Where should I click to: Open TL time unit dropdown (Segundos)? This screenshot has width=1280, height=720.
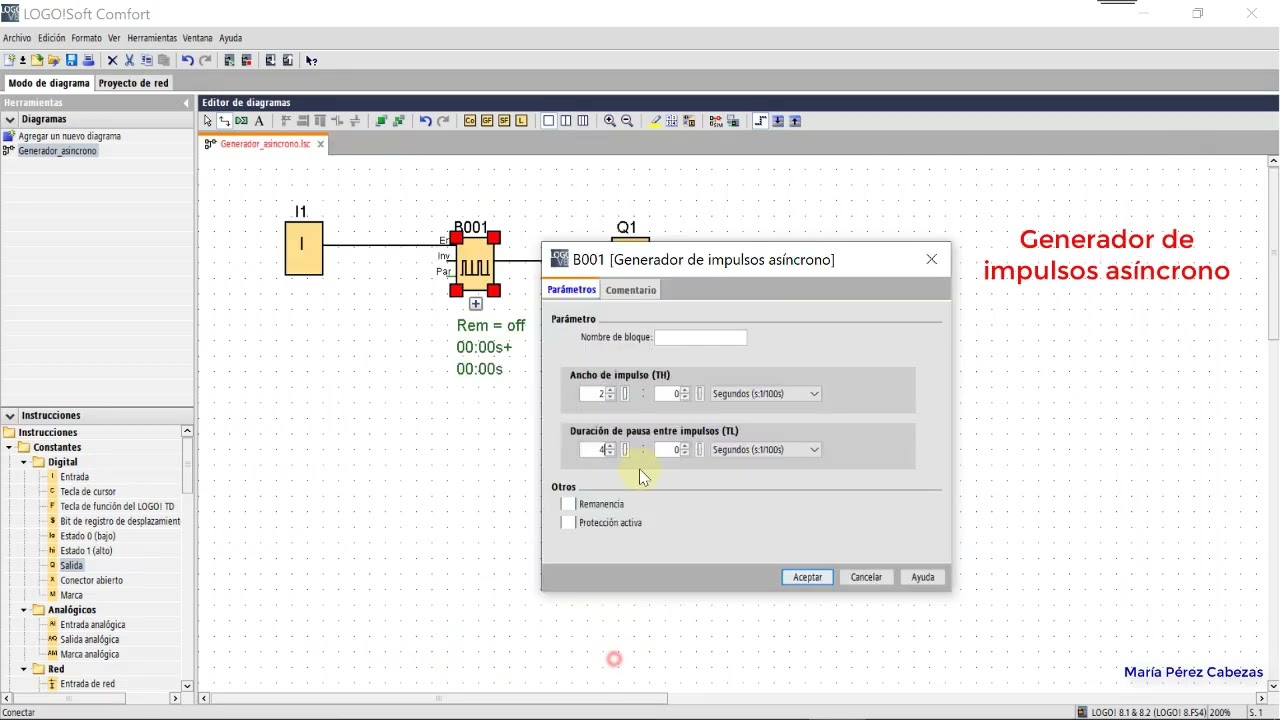[765, 450]
